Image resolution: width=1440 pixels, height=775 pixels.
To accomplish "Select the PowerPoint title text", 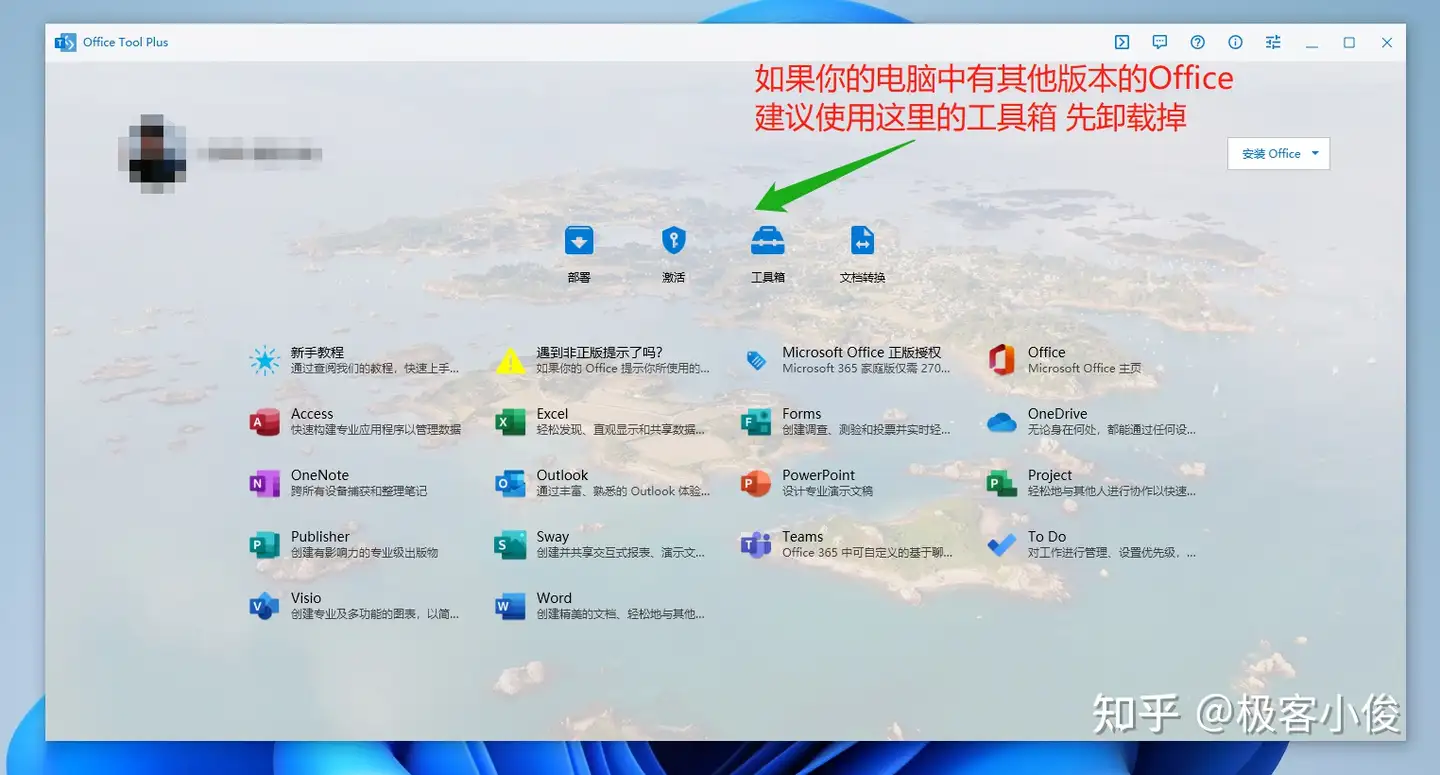I will [819, 475].
